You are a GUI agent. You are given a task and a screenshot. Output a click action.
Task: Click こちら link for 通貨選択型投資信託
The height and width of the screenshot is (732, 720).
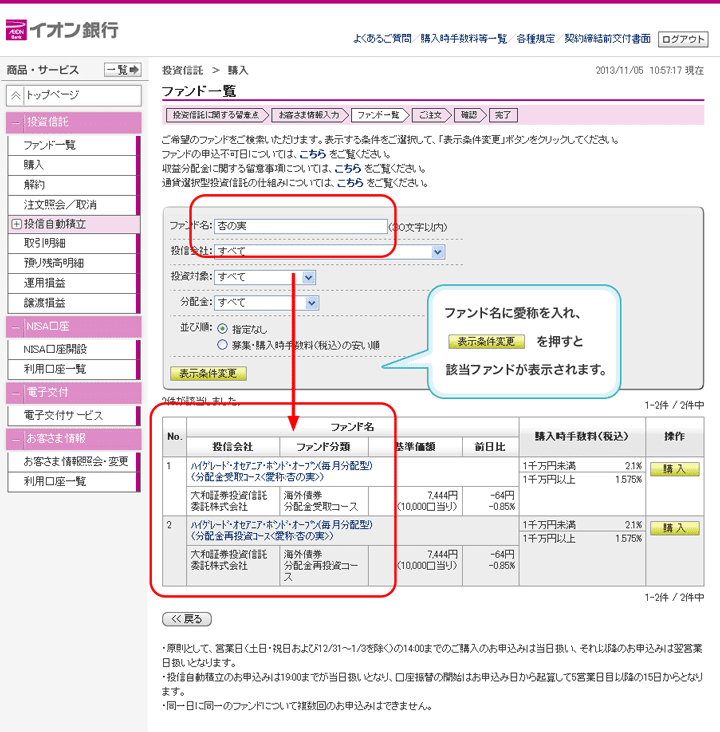350,183
